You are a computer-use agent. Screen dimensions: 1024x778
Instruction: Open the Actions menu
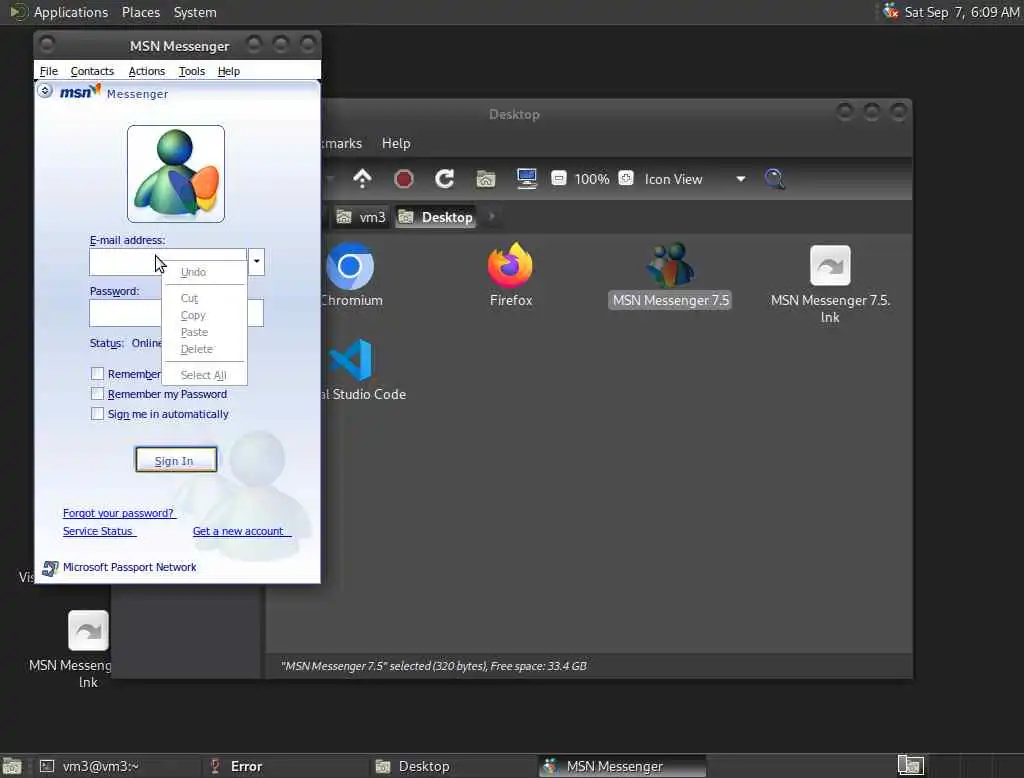click(x=147, y=71)
